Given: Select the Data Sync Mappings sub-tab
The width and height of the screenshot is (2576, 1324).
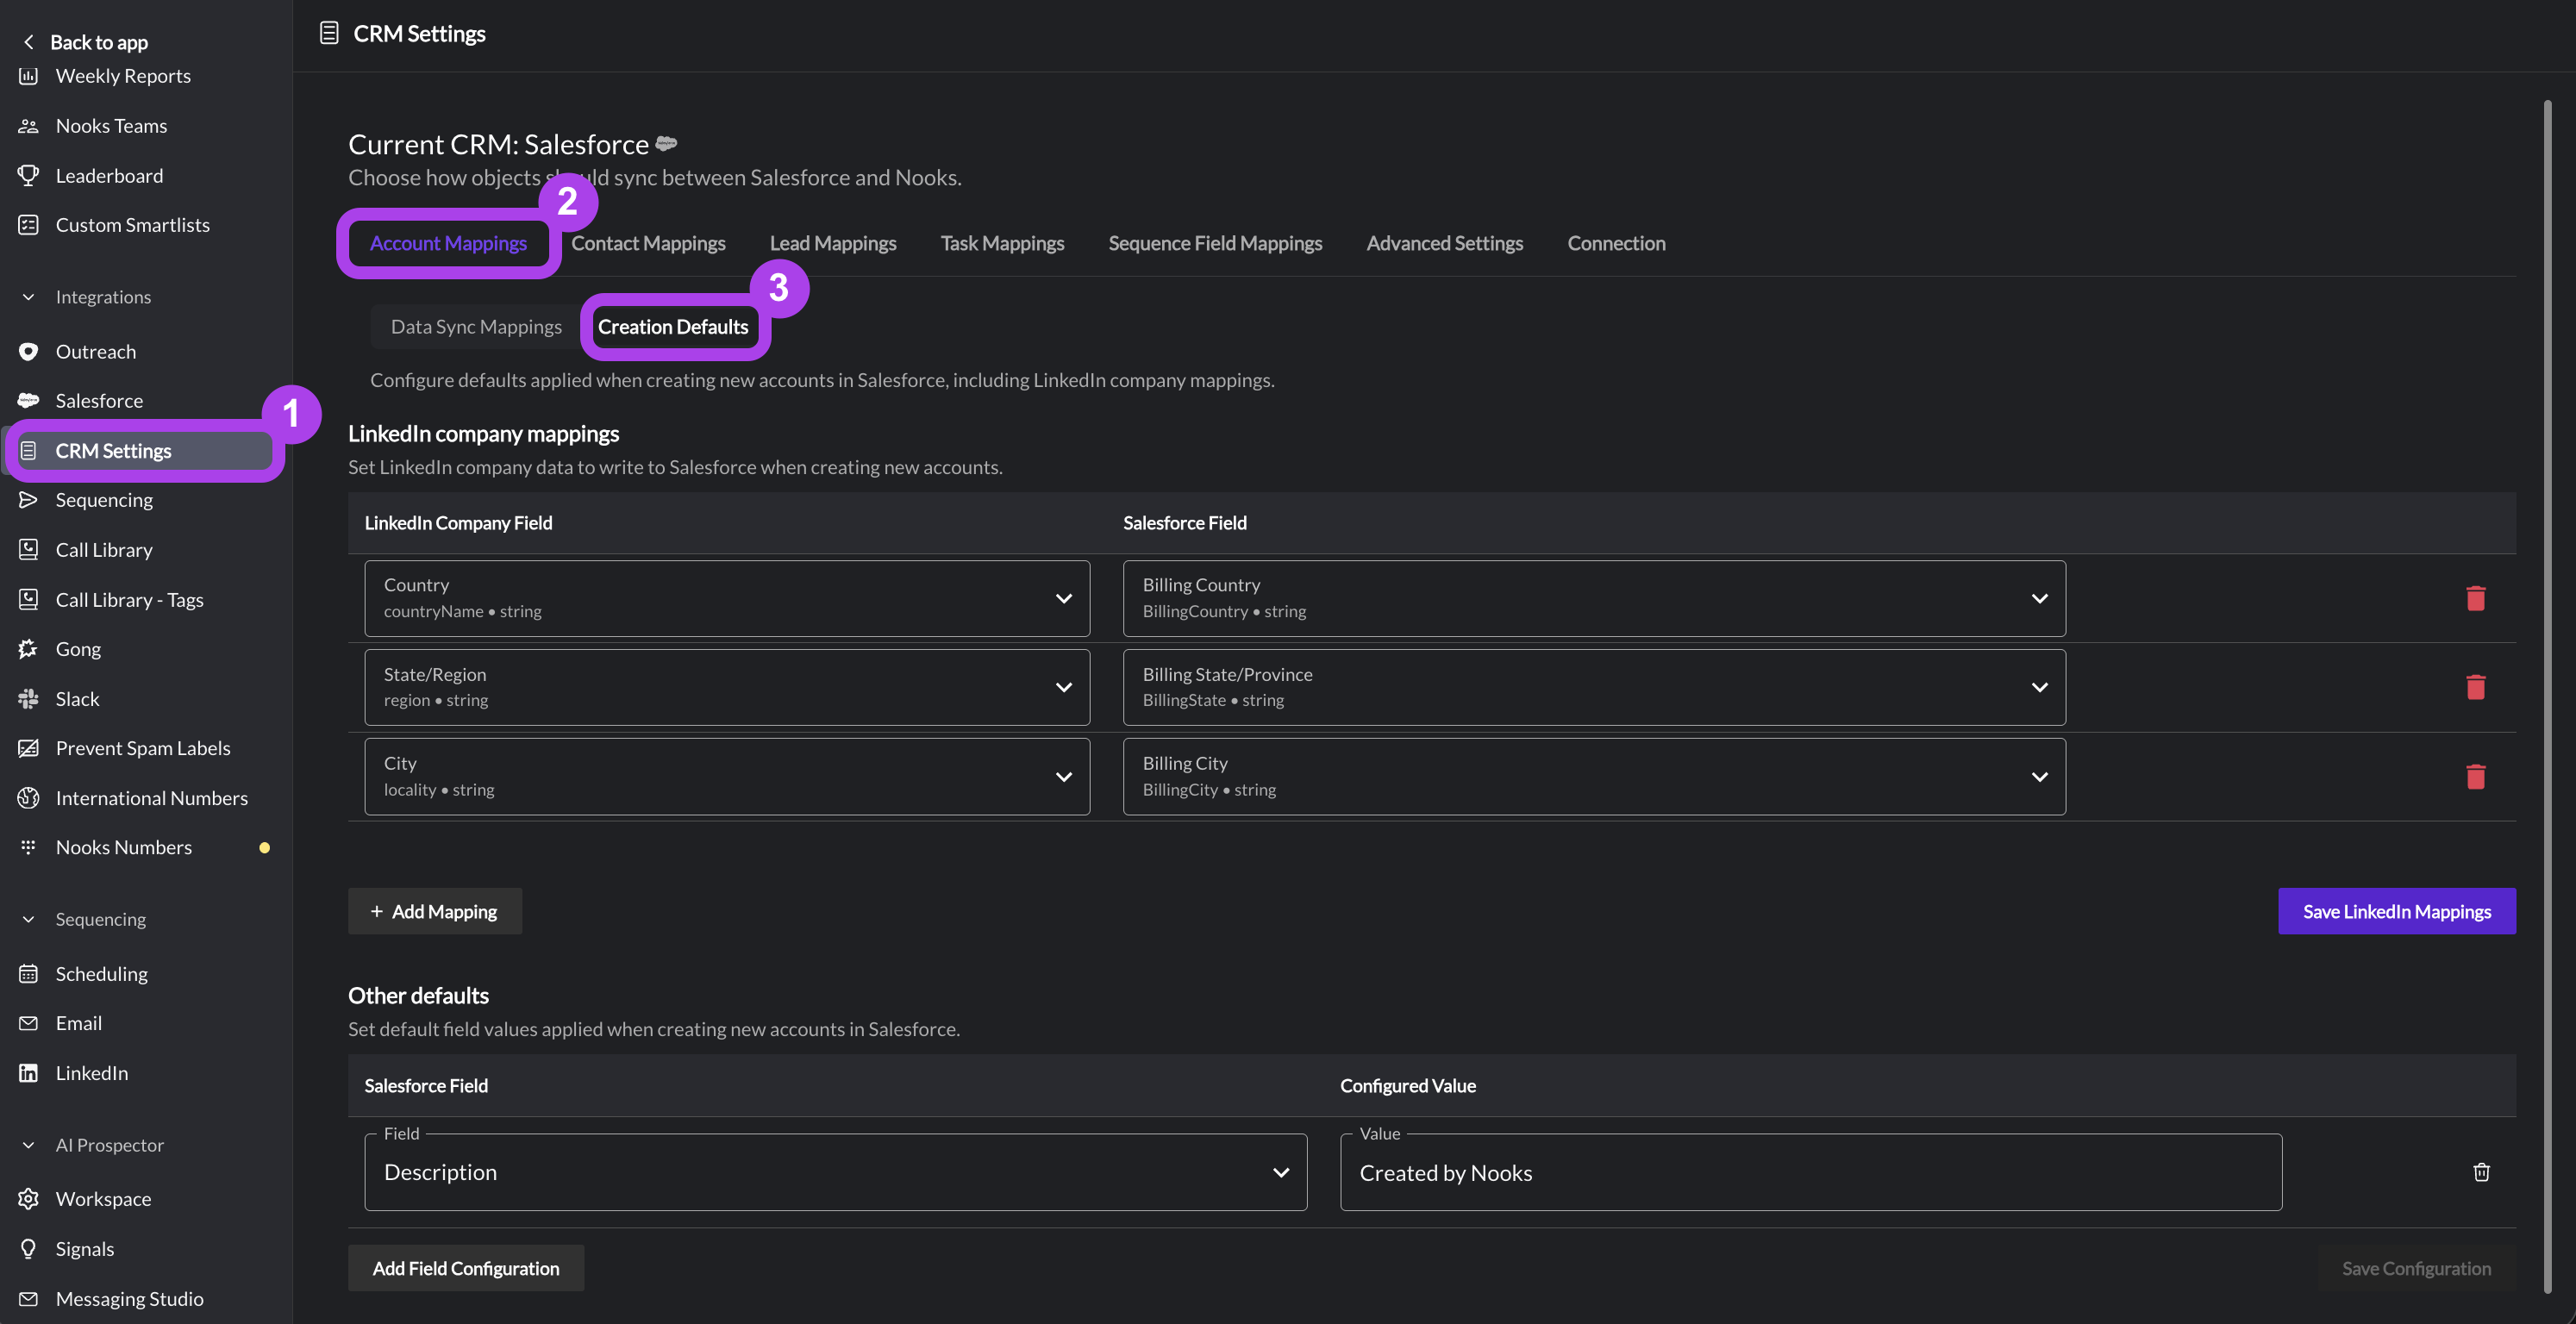Looking at the screenshot, I should [476, 327].
